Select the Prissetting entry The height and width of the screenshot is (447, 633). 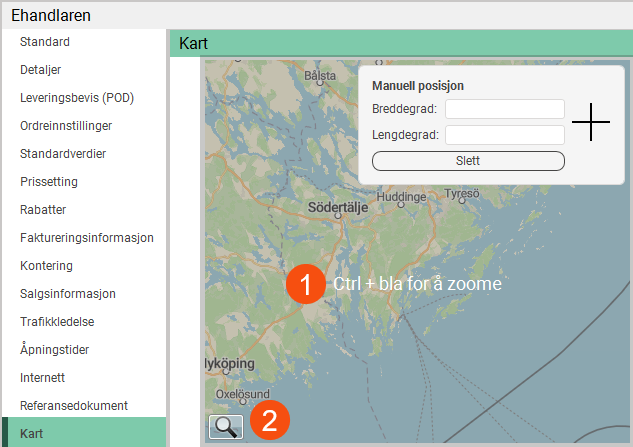pos(48,182)
